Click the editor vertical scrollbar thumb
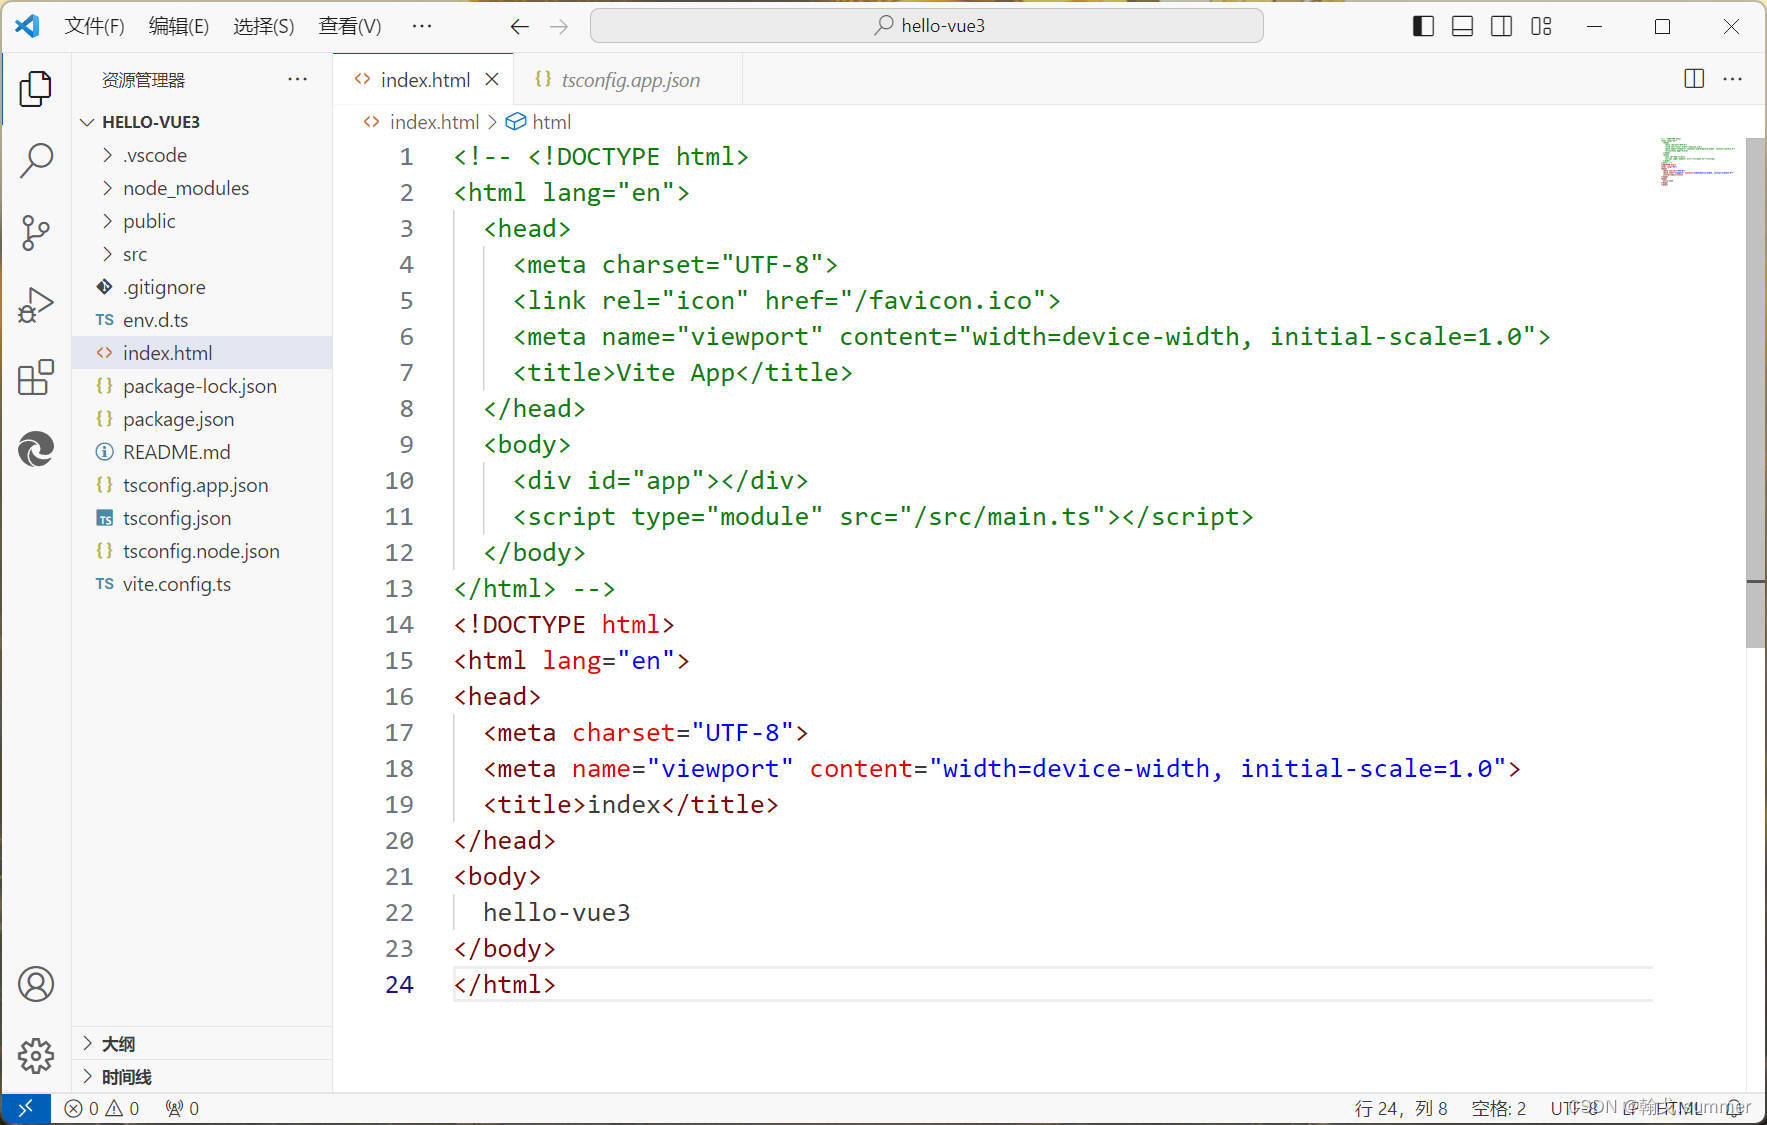The image size is (1767, 1125). pos(1754,390)
